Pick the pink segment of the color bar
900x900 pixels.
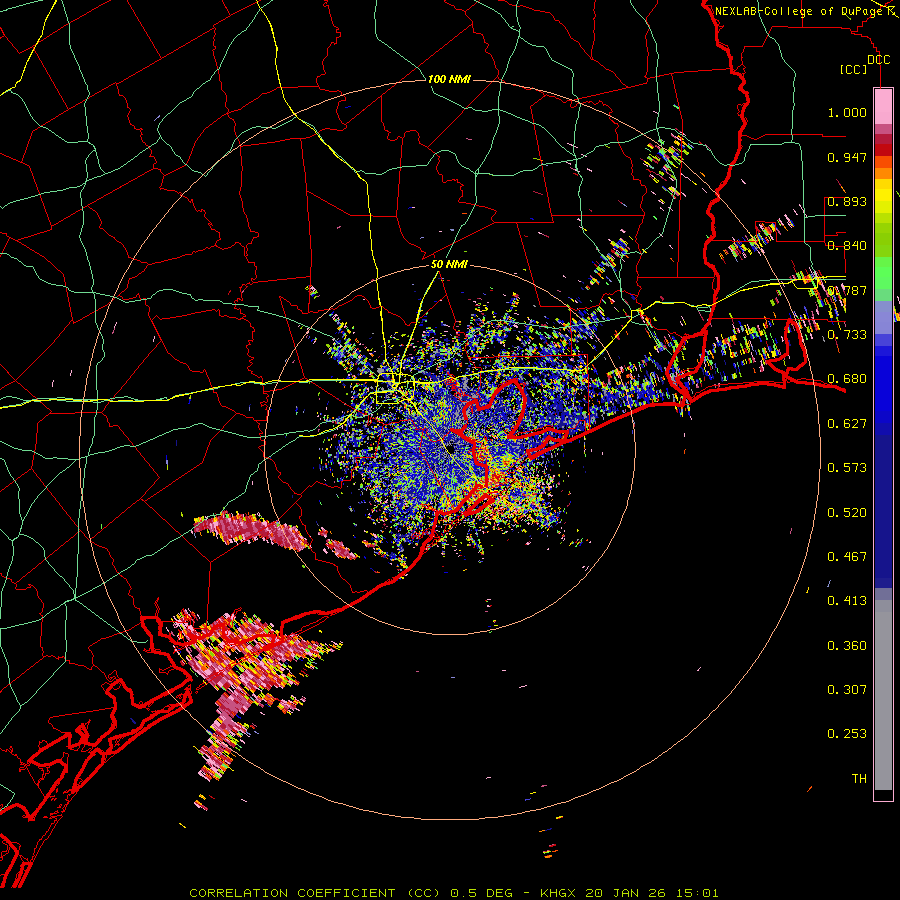point(883,107)
